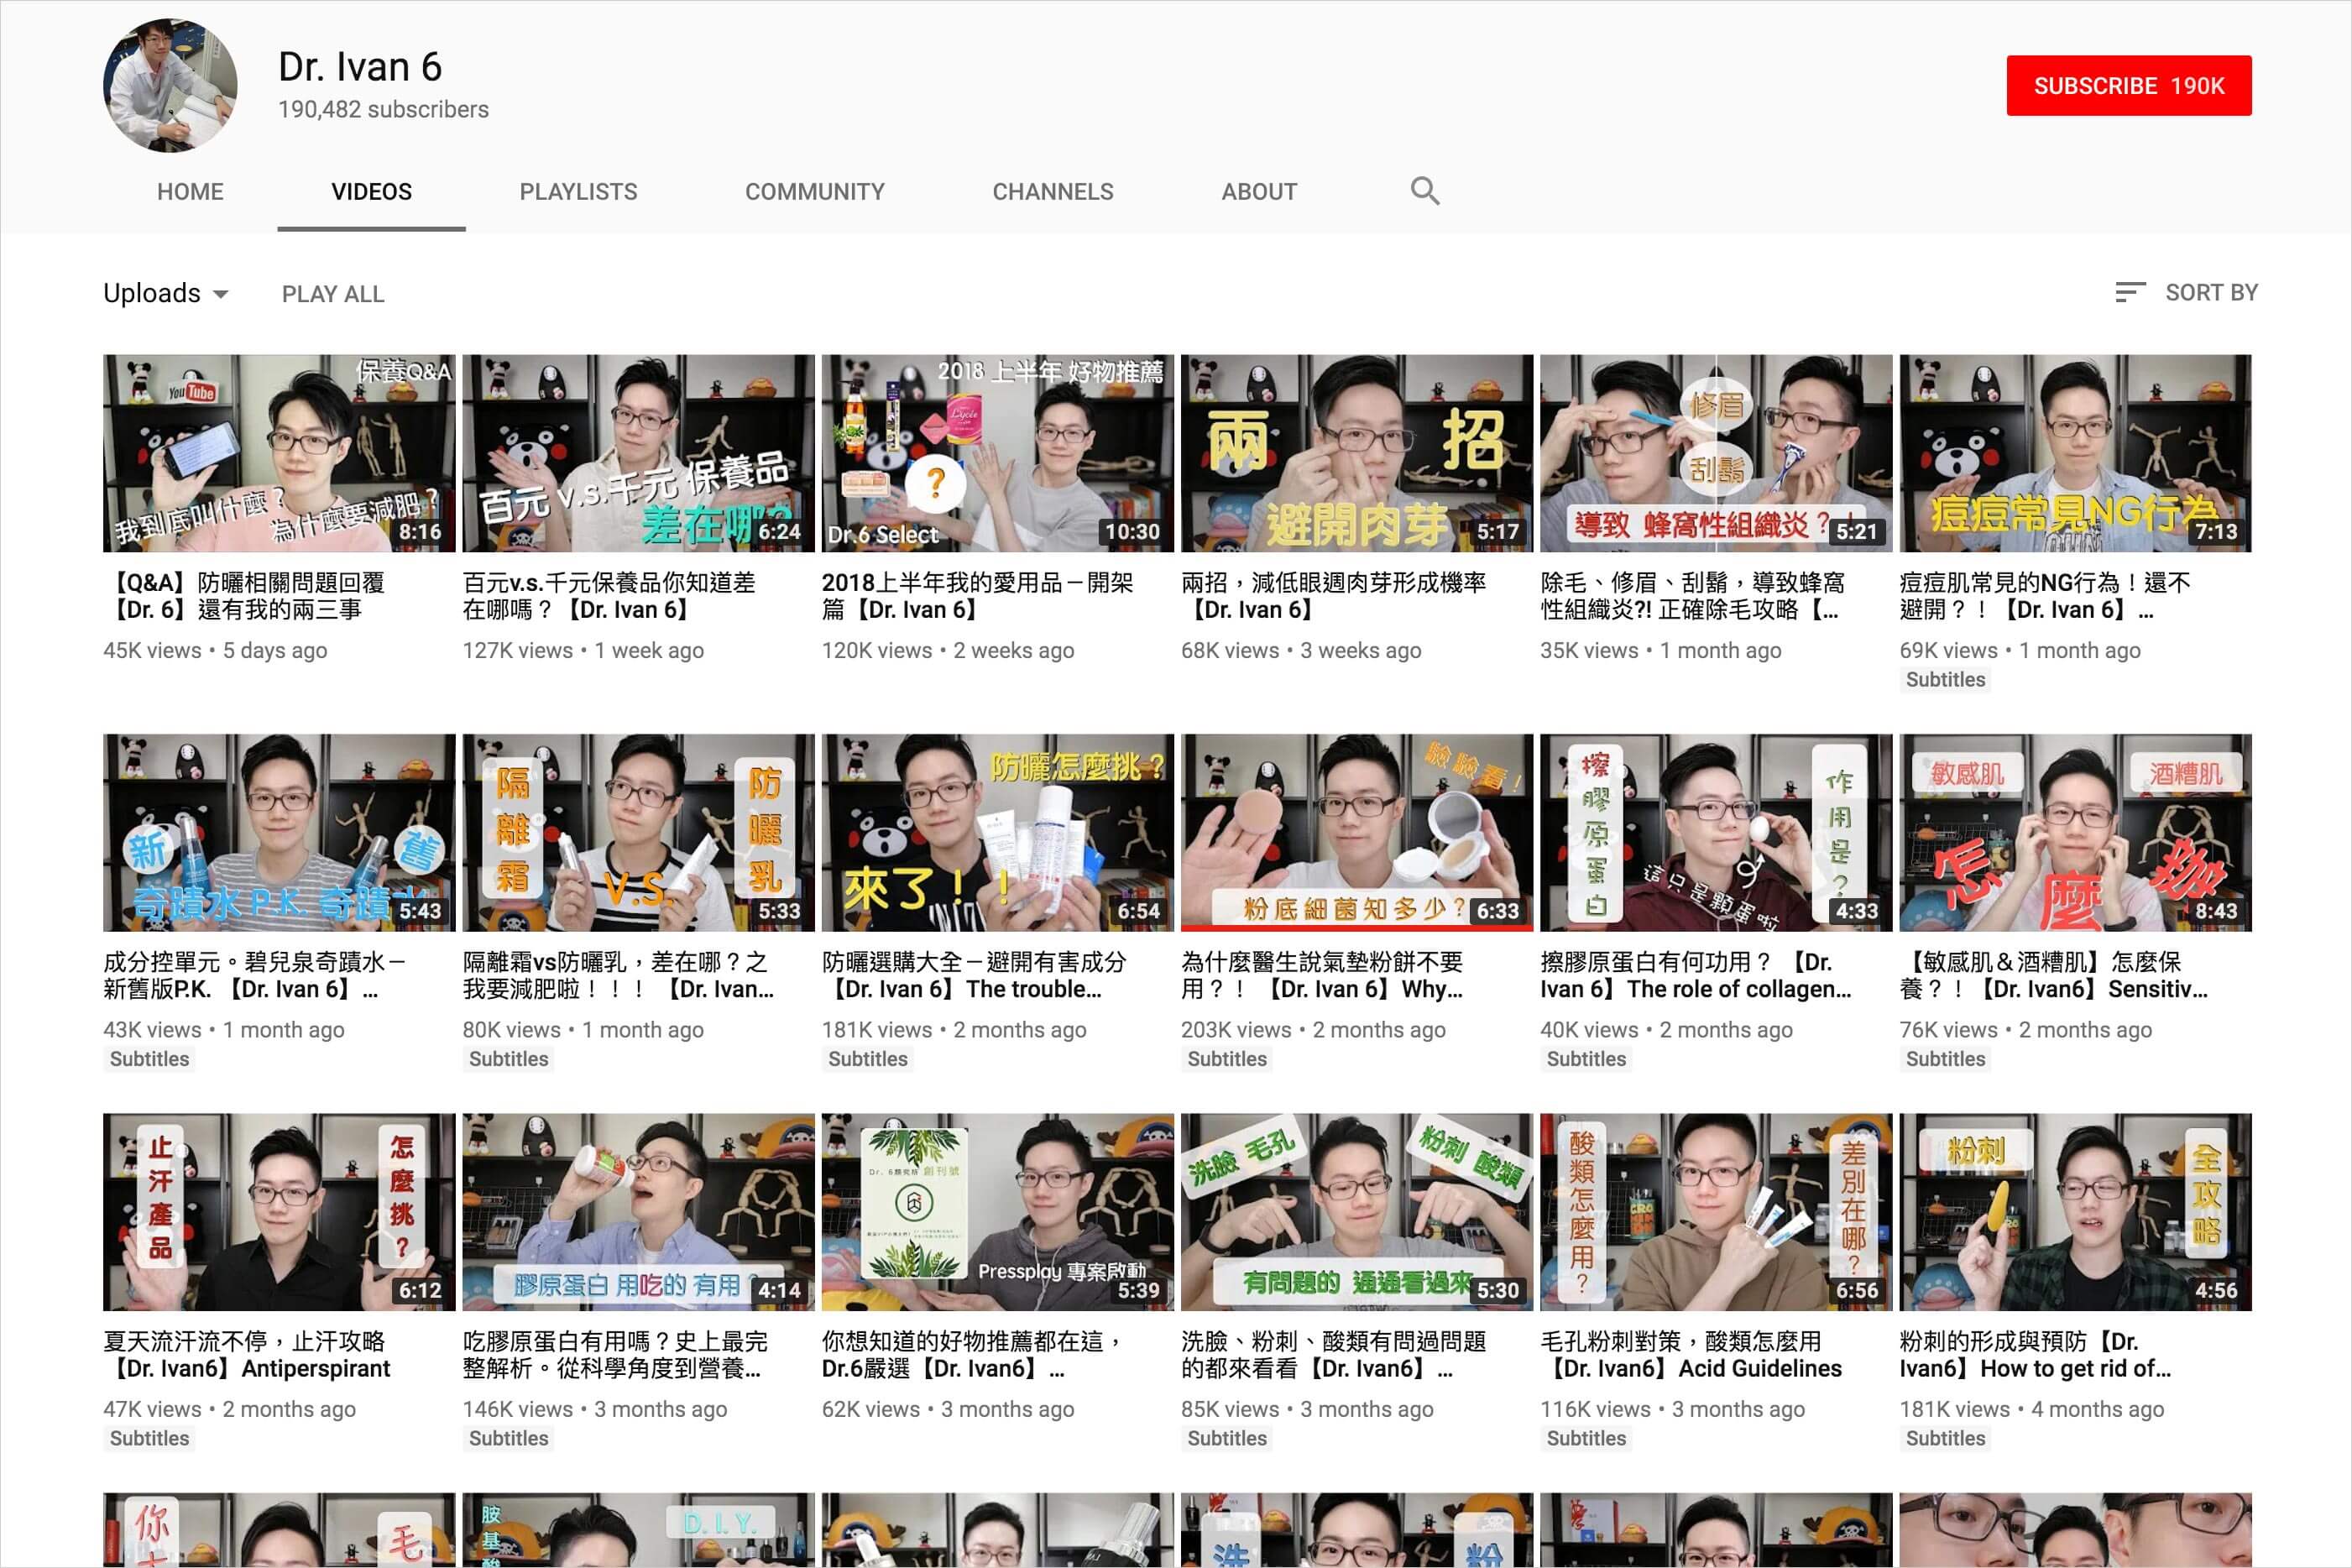Screen dimensions: 2352x1568
Task: Open the 6:54 防曬怎麼挑 thumbnail
Action: [x=997, y=832]
